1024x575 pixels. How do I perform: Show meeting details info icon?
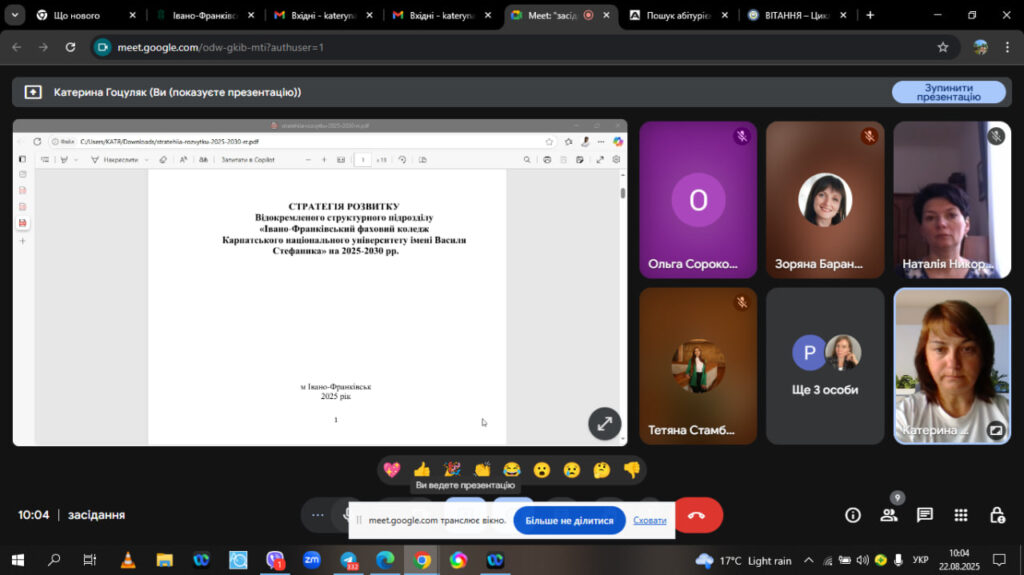853,515
